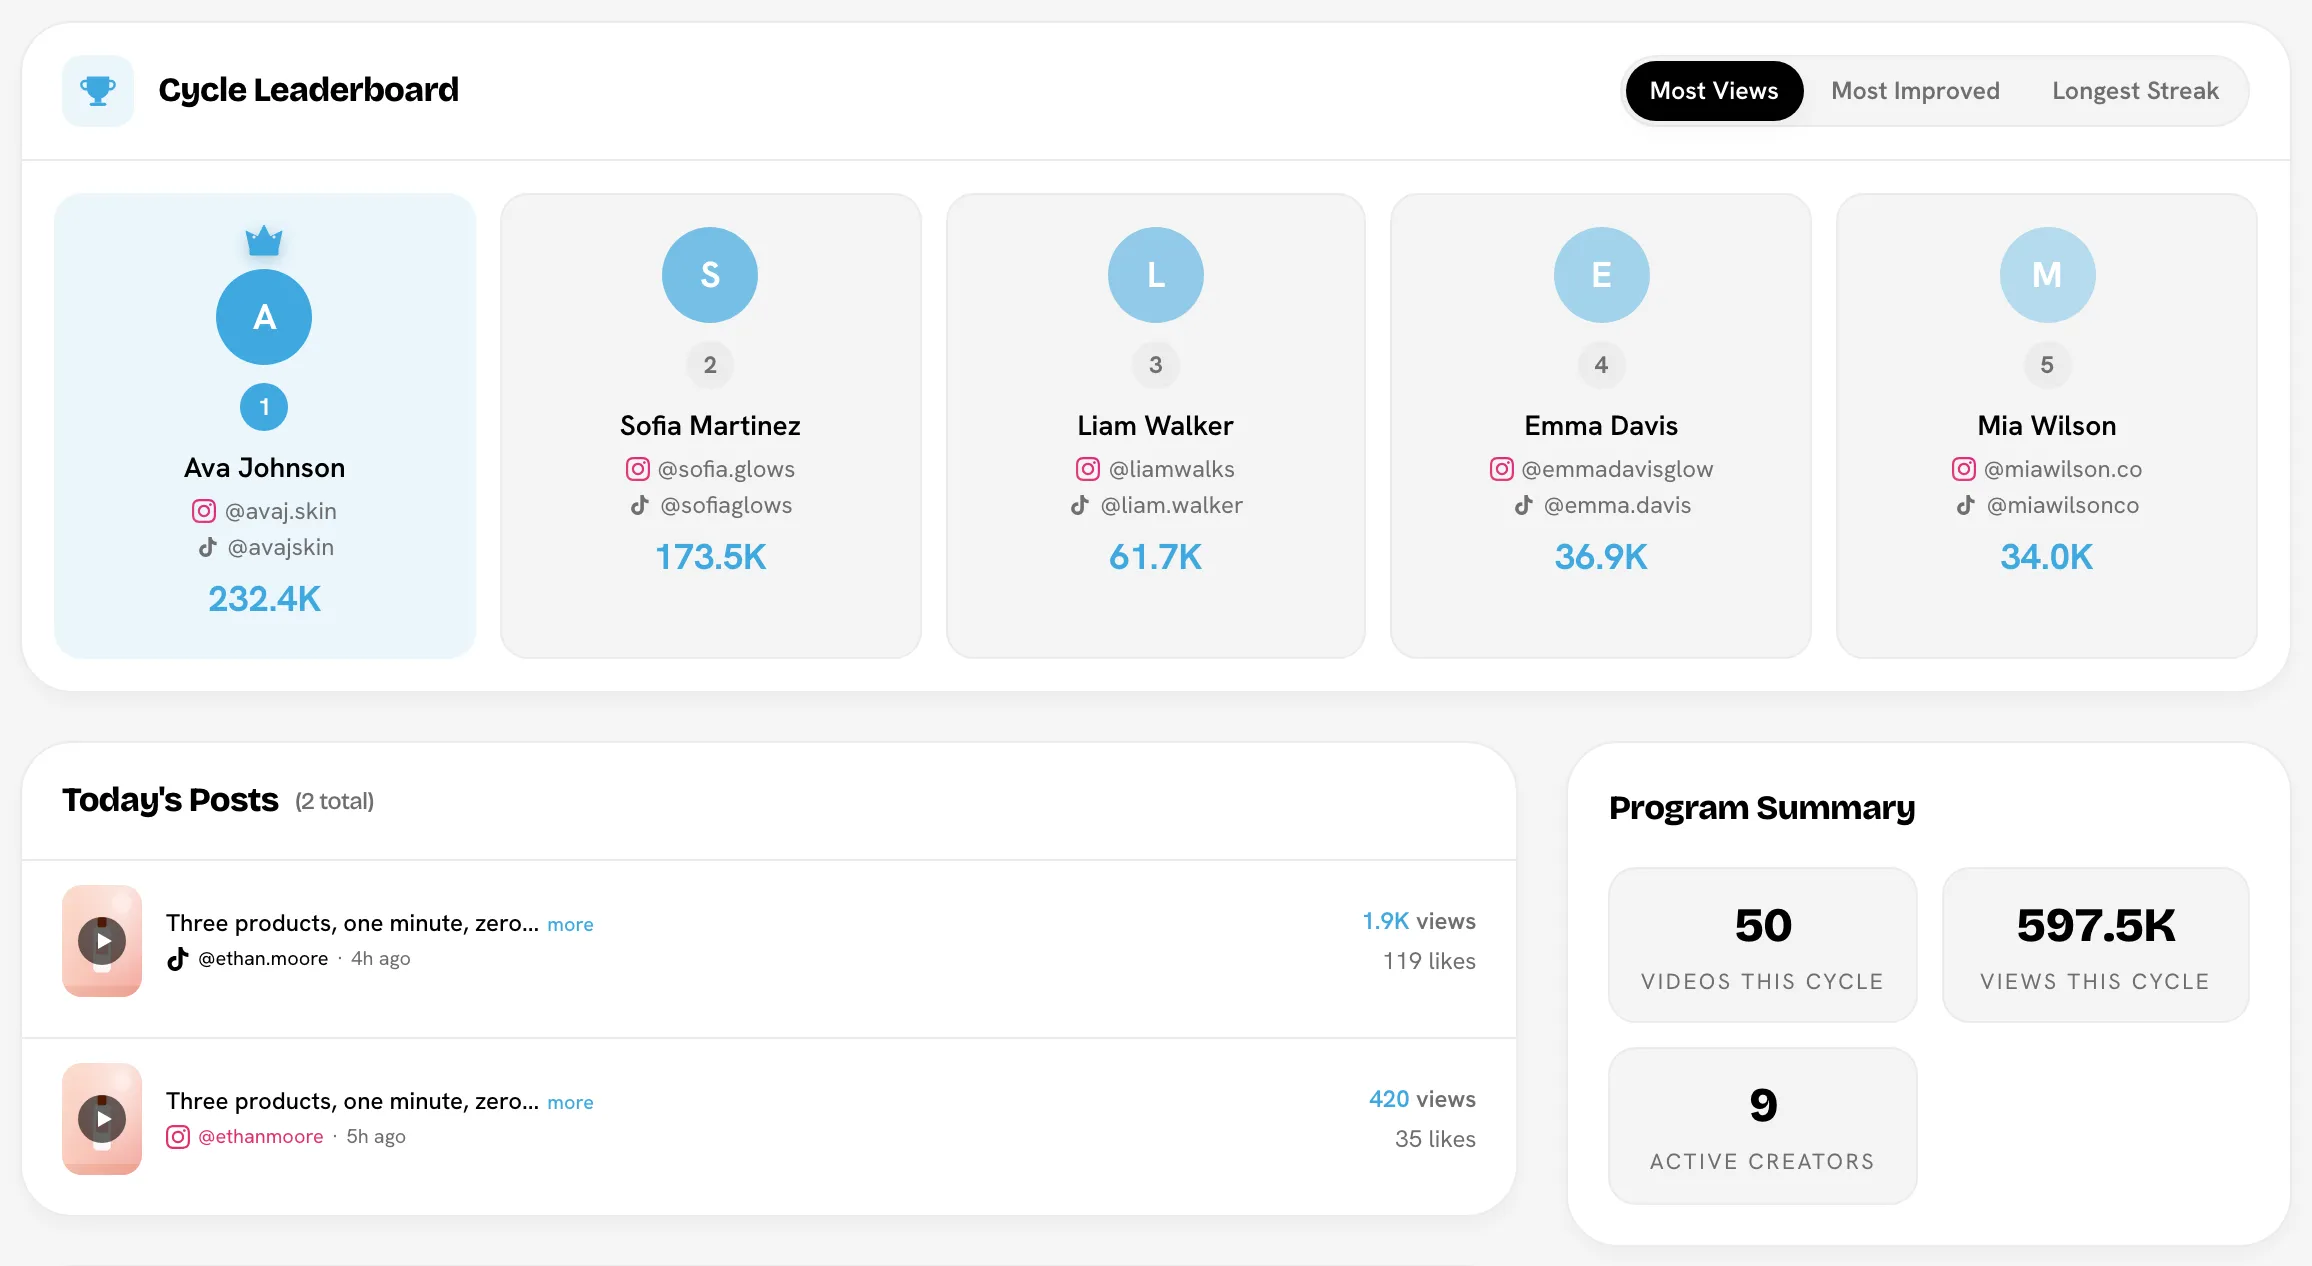
Task: Click the trophy icon beside Cycle Leaderboard
Action: [x=98, y=91]
